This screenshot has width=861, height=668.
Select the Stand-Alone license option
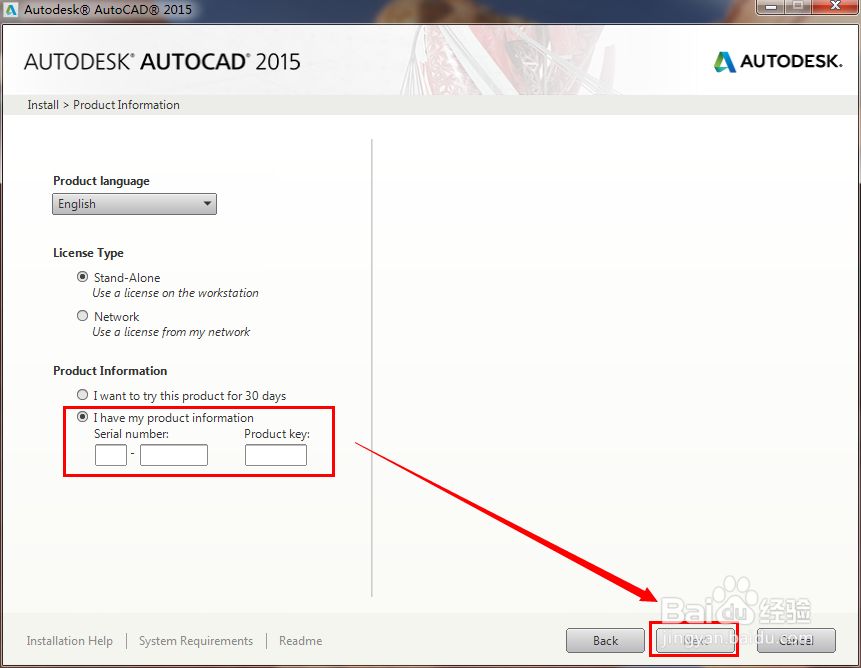82,277
